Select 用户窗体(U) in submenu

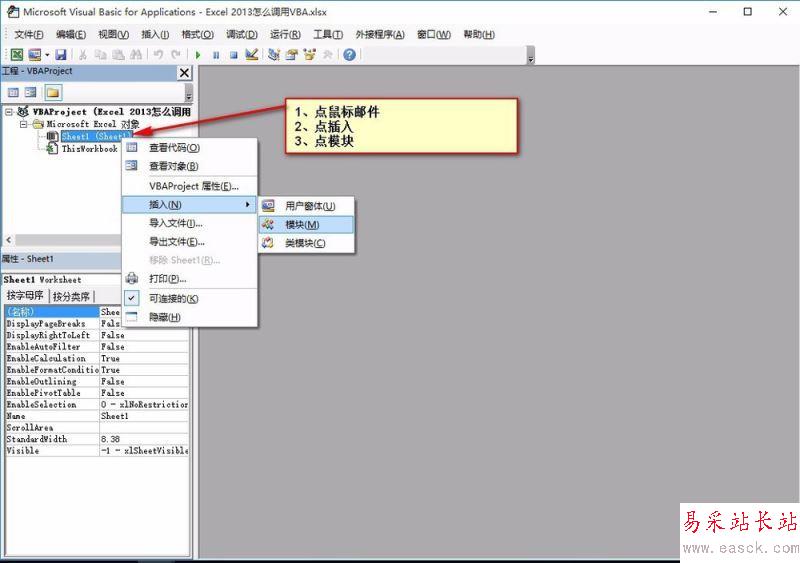pos(306,206)
